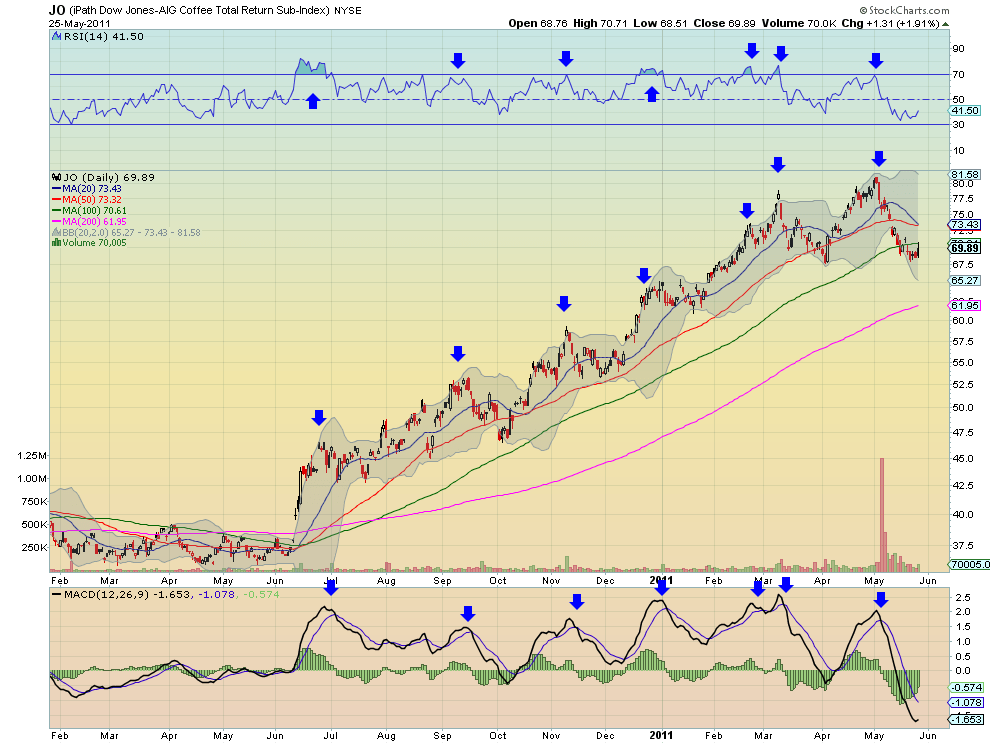Click the Open 68.76 value
990x744 pixels.
538,23
